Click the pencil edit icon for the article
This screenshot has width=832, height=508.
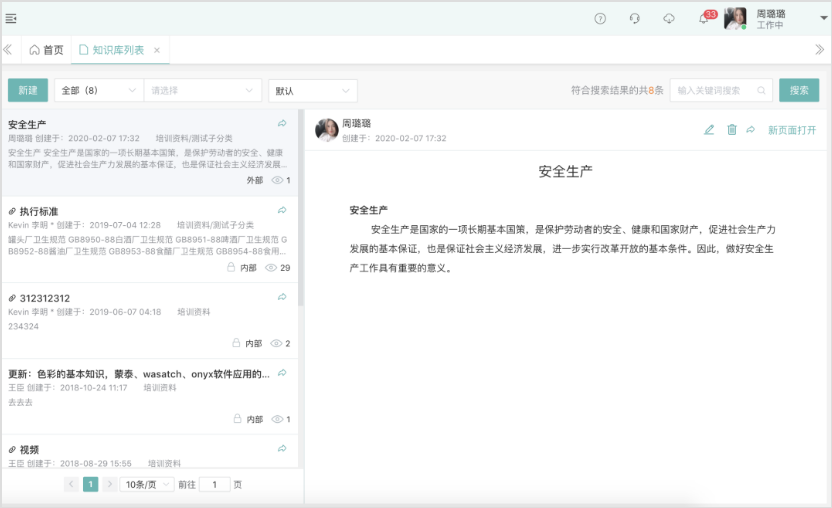click(709, 130)
